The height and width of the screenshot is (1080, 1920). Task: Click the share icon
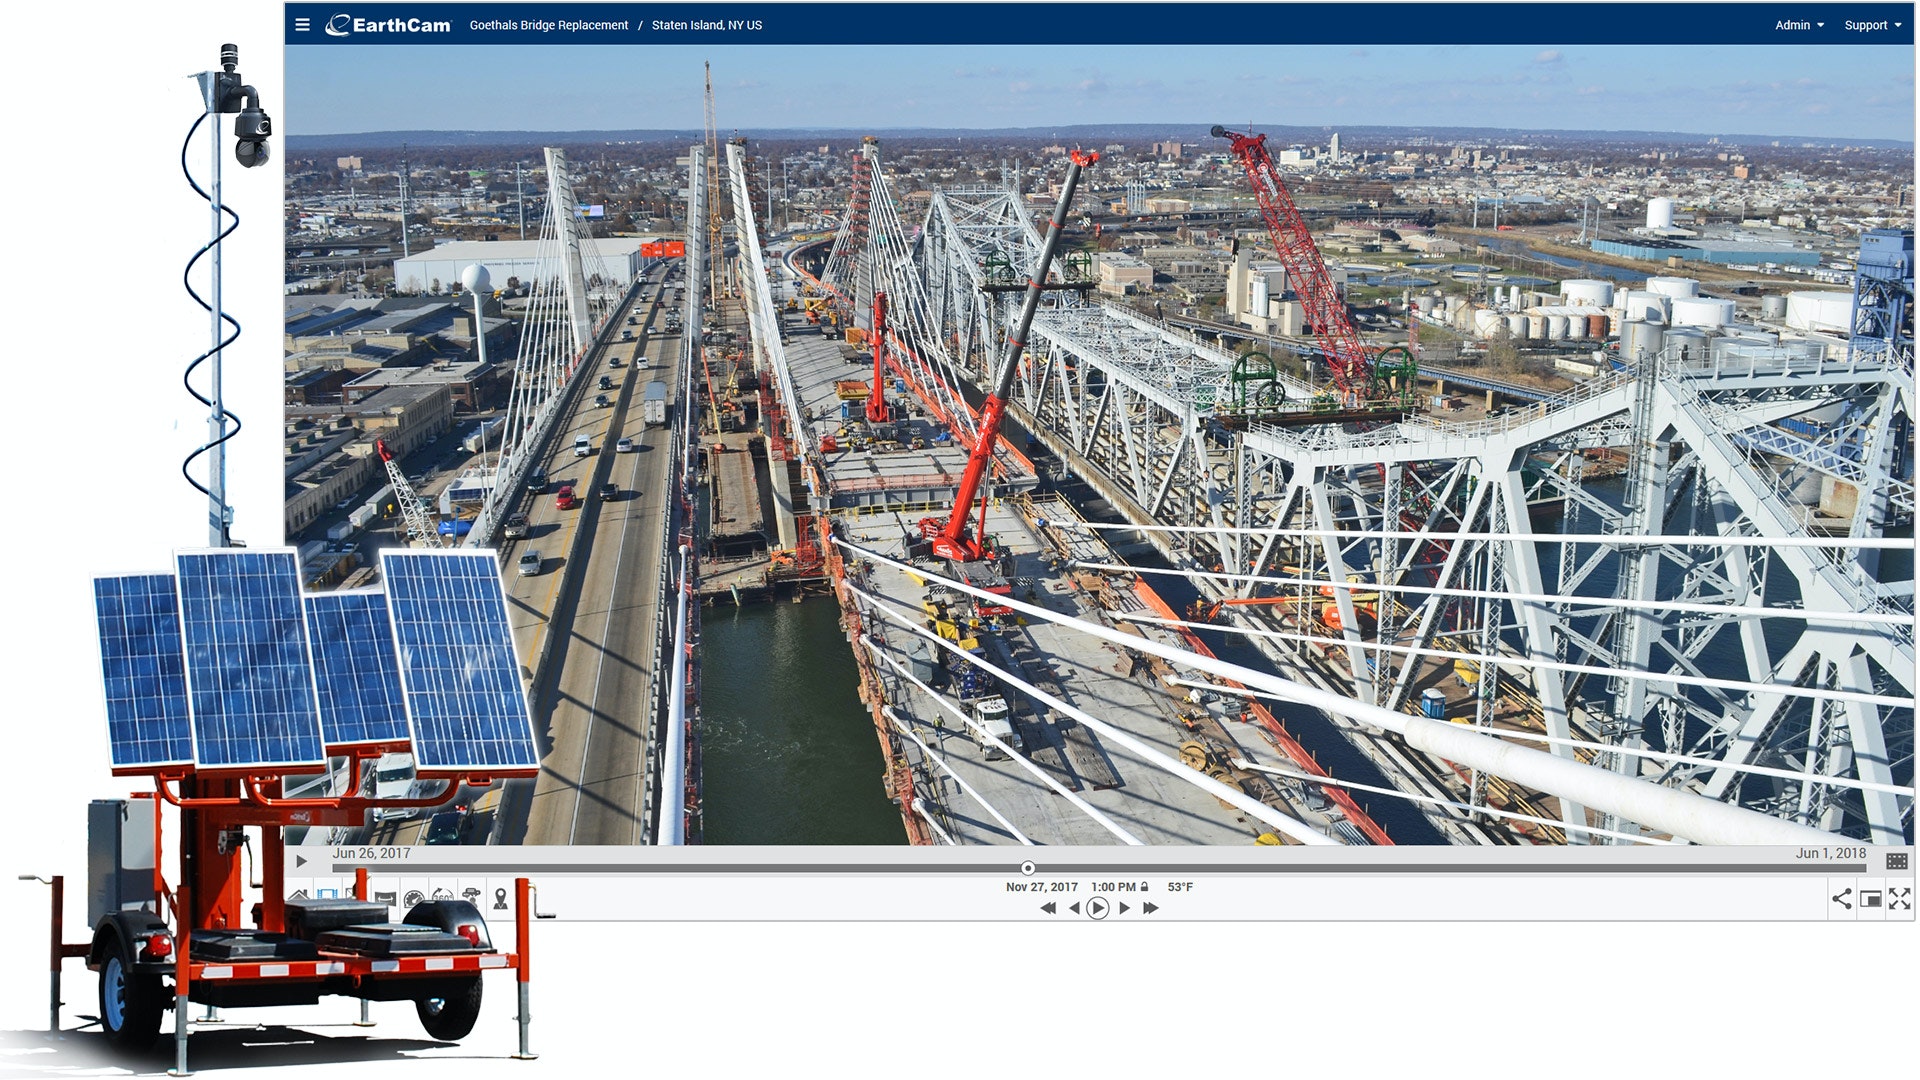click(1841, 898)
